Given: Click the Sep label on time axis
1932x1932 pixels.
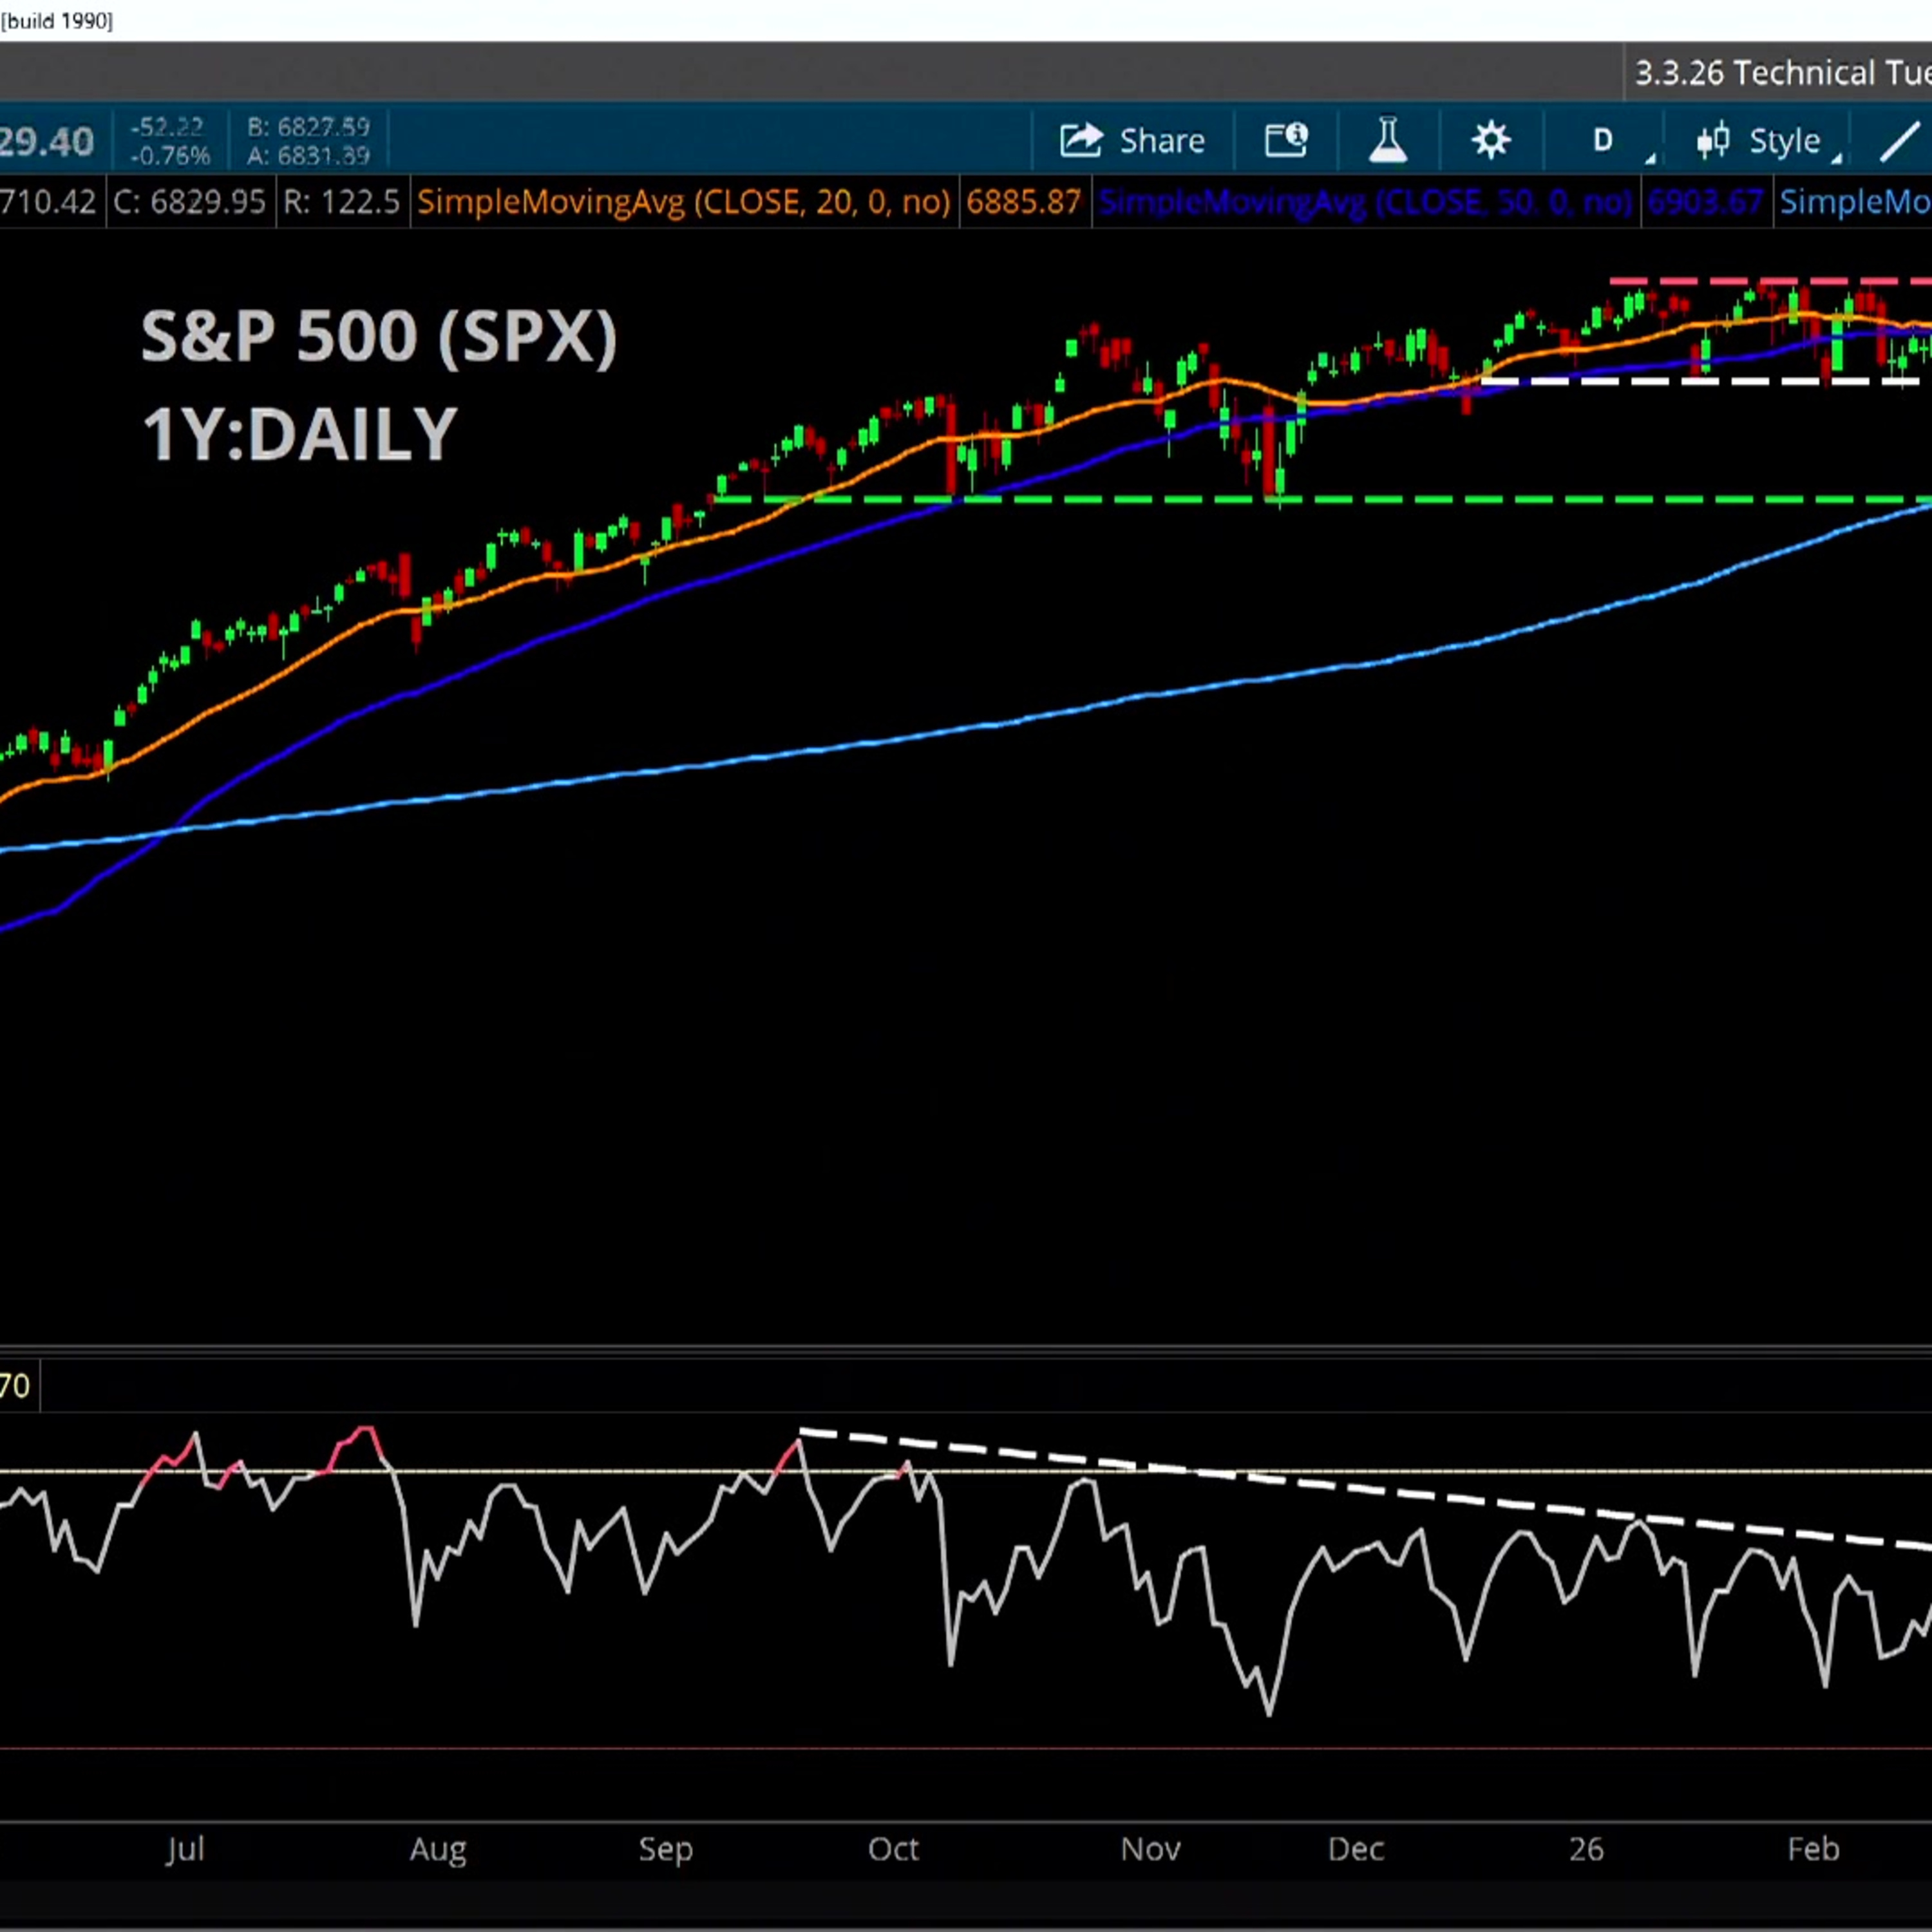Looking at the screenshot, I should pyautogui.click(x=666, y=1849).
